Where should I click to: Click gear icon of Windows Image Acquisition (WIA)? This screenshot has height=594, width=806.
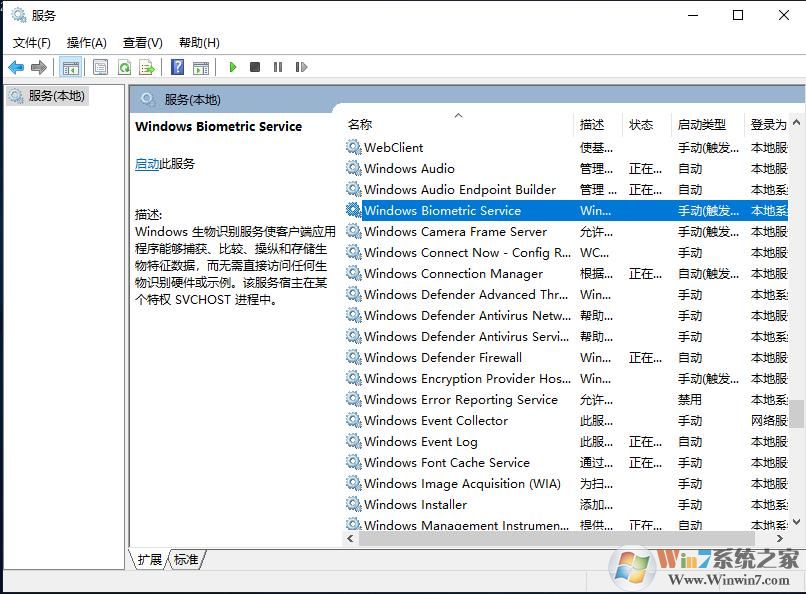(x=354, y=484)
